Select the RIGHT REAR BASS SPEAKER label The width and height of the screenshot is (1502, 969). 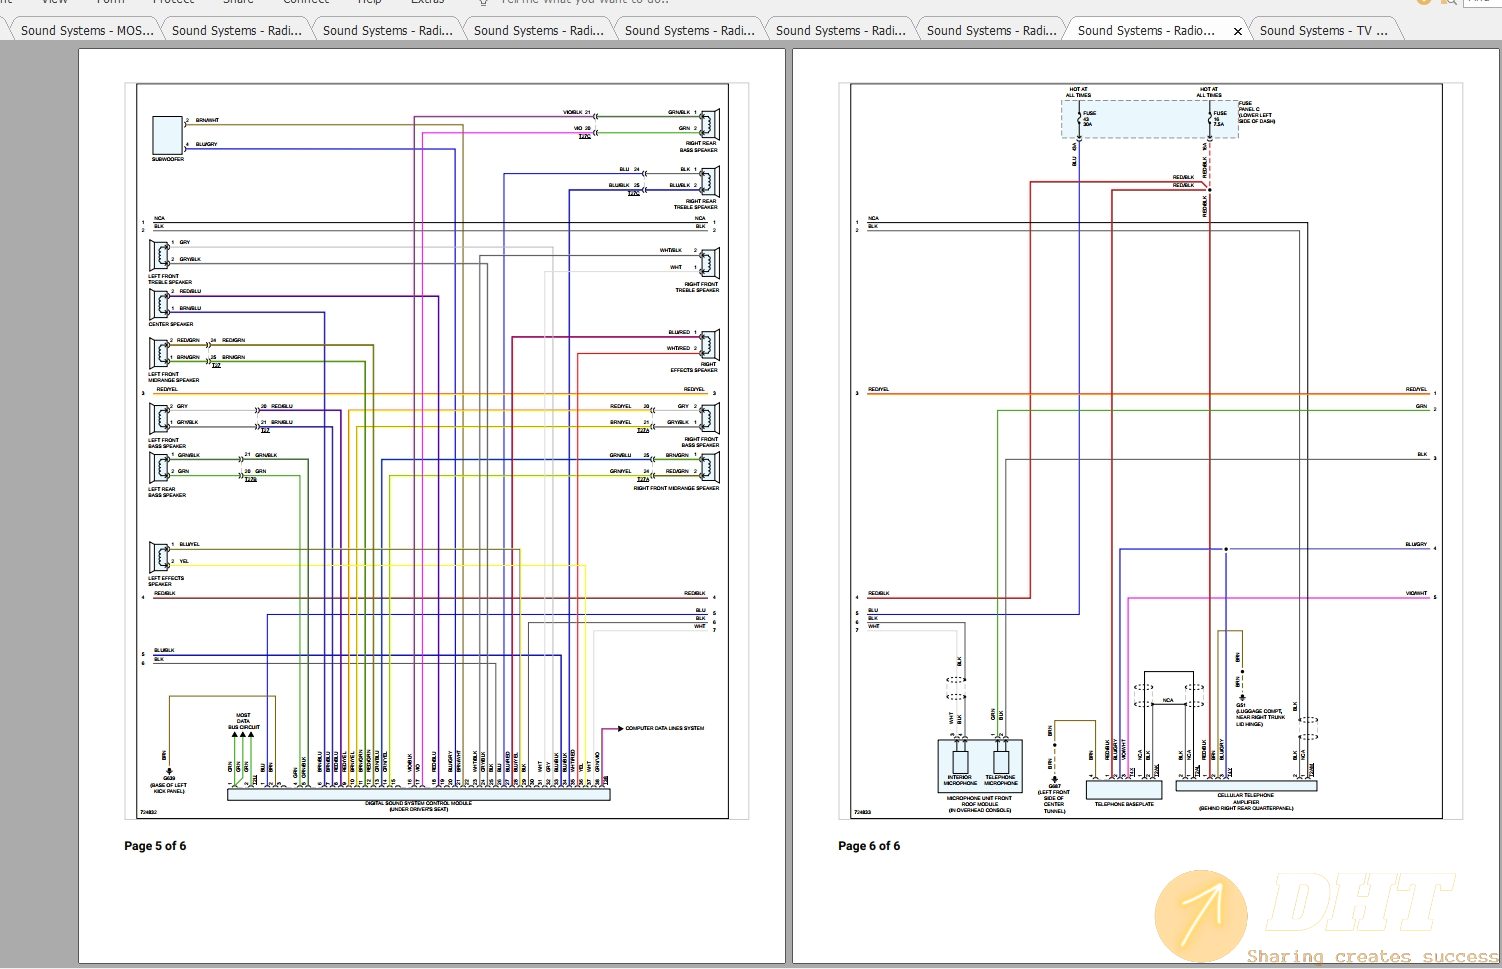(700, 147)
